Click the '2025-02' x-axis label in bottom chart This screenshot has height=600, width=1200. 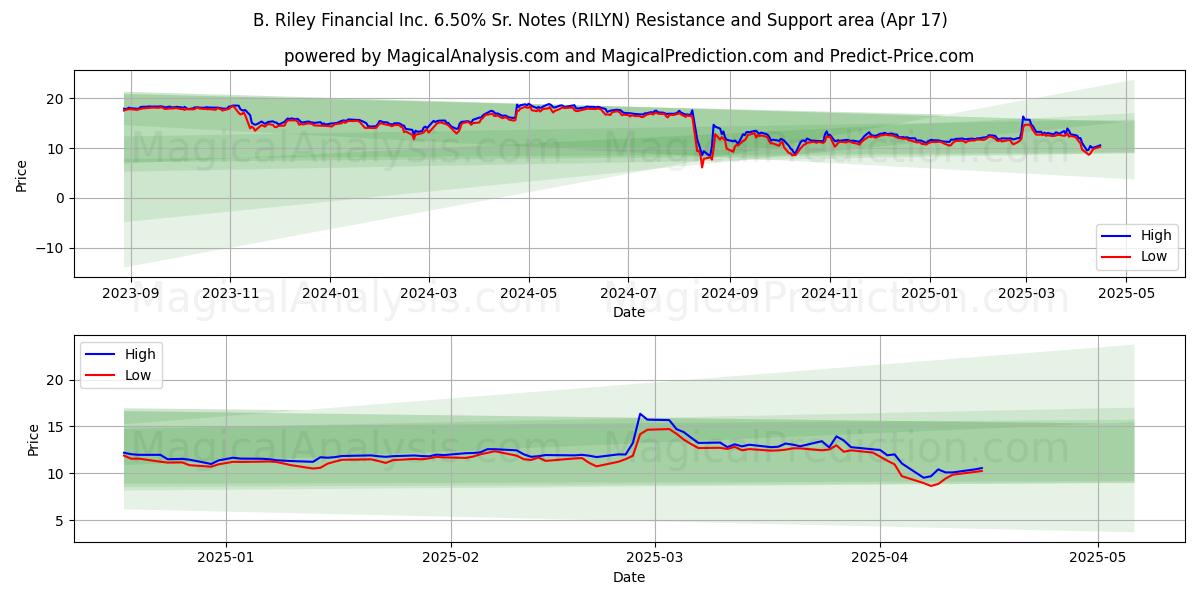(x=451, y=559)
